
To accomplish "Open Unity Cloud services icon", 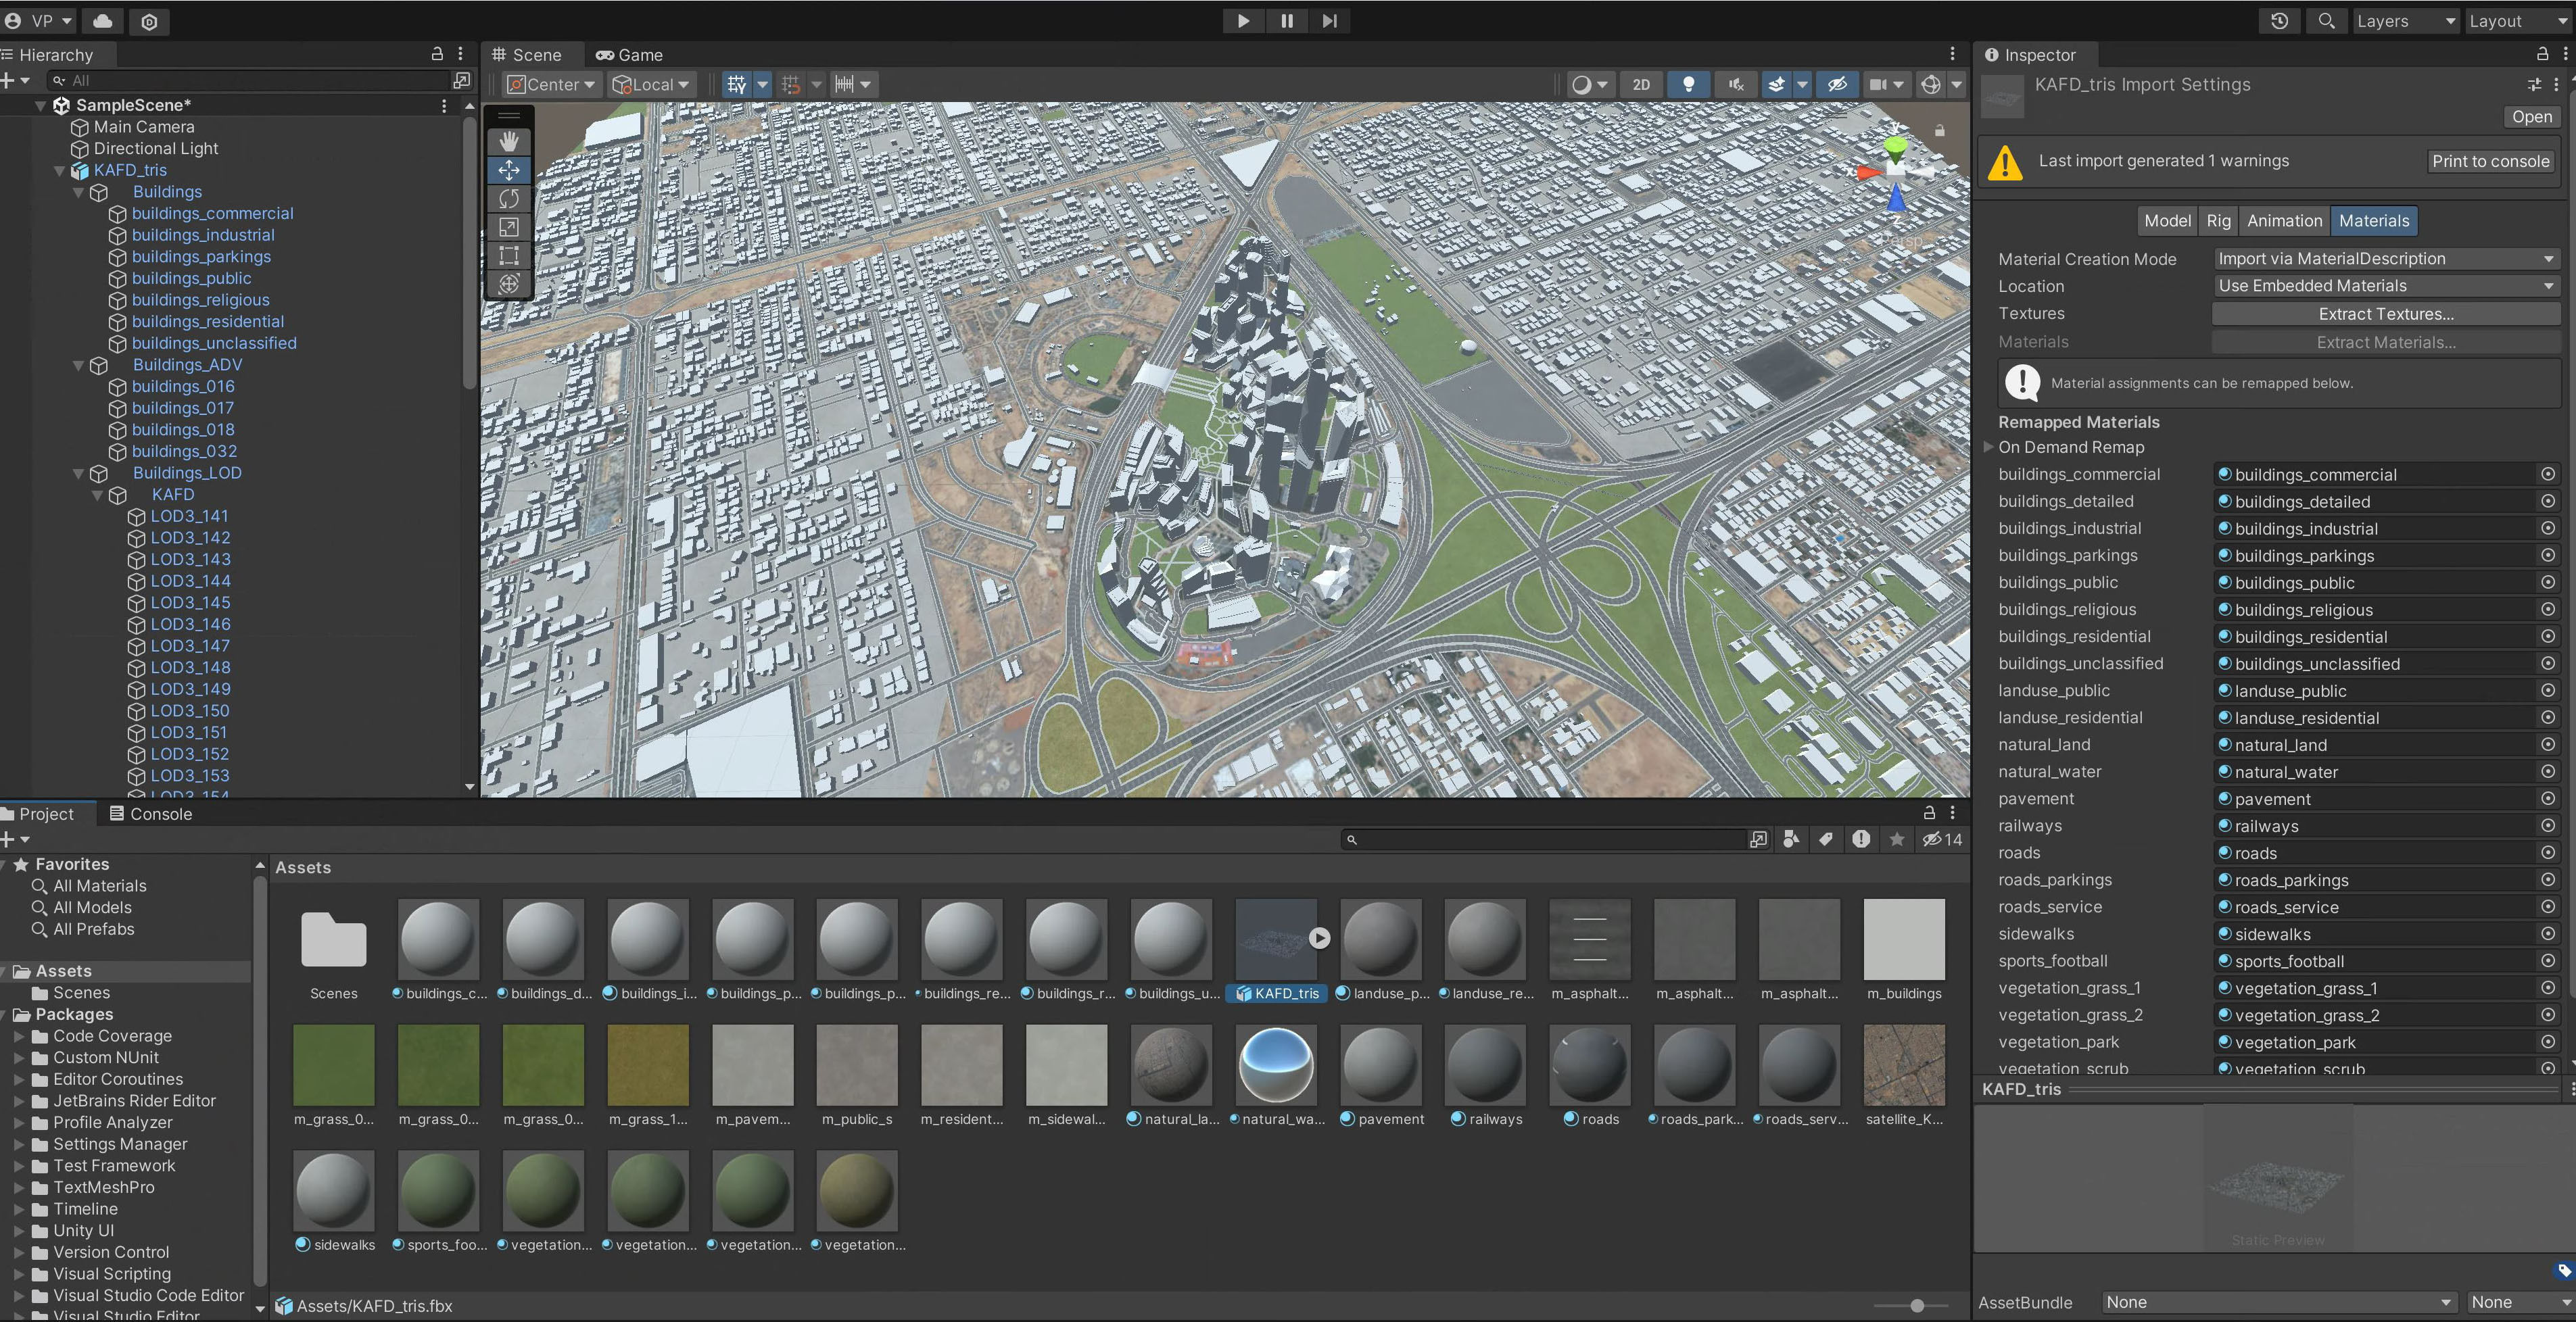I will point(103,21).
